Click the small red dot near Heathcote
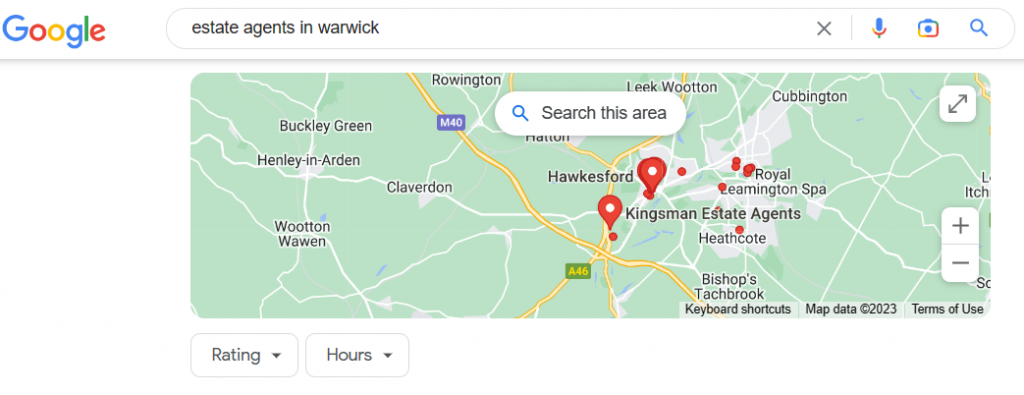The image size is (1024, 395). 739,229
